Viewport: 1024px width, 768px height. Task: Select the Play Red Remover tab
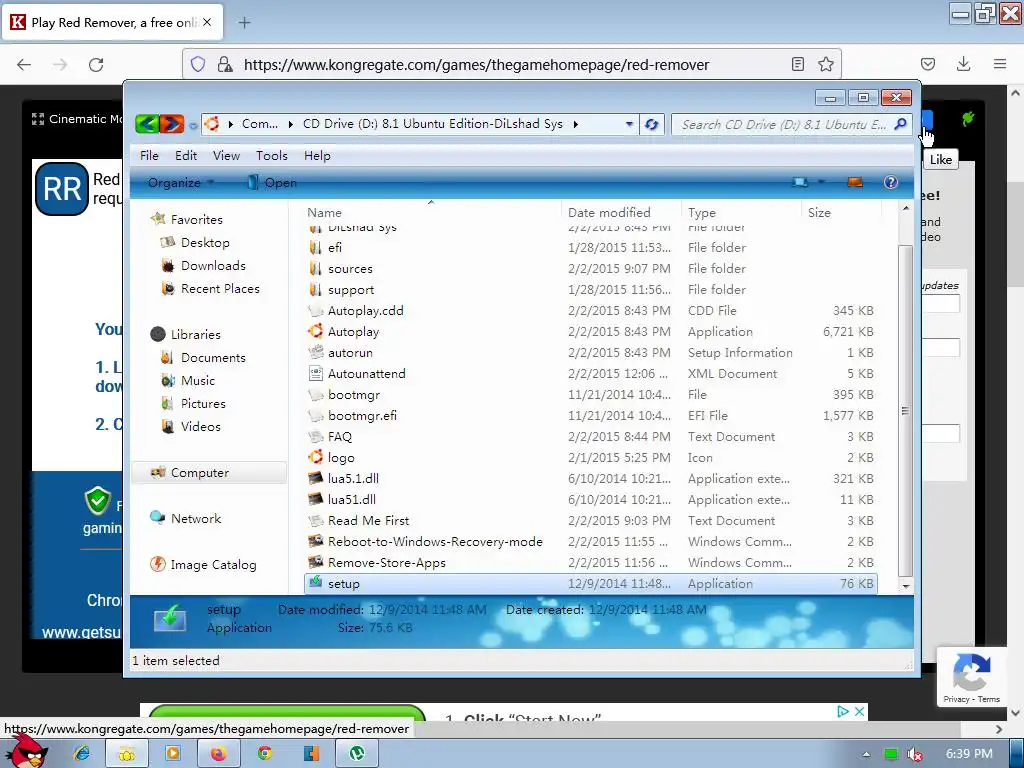pyautogui.click(x=112, y=23)
